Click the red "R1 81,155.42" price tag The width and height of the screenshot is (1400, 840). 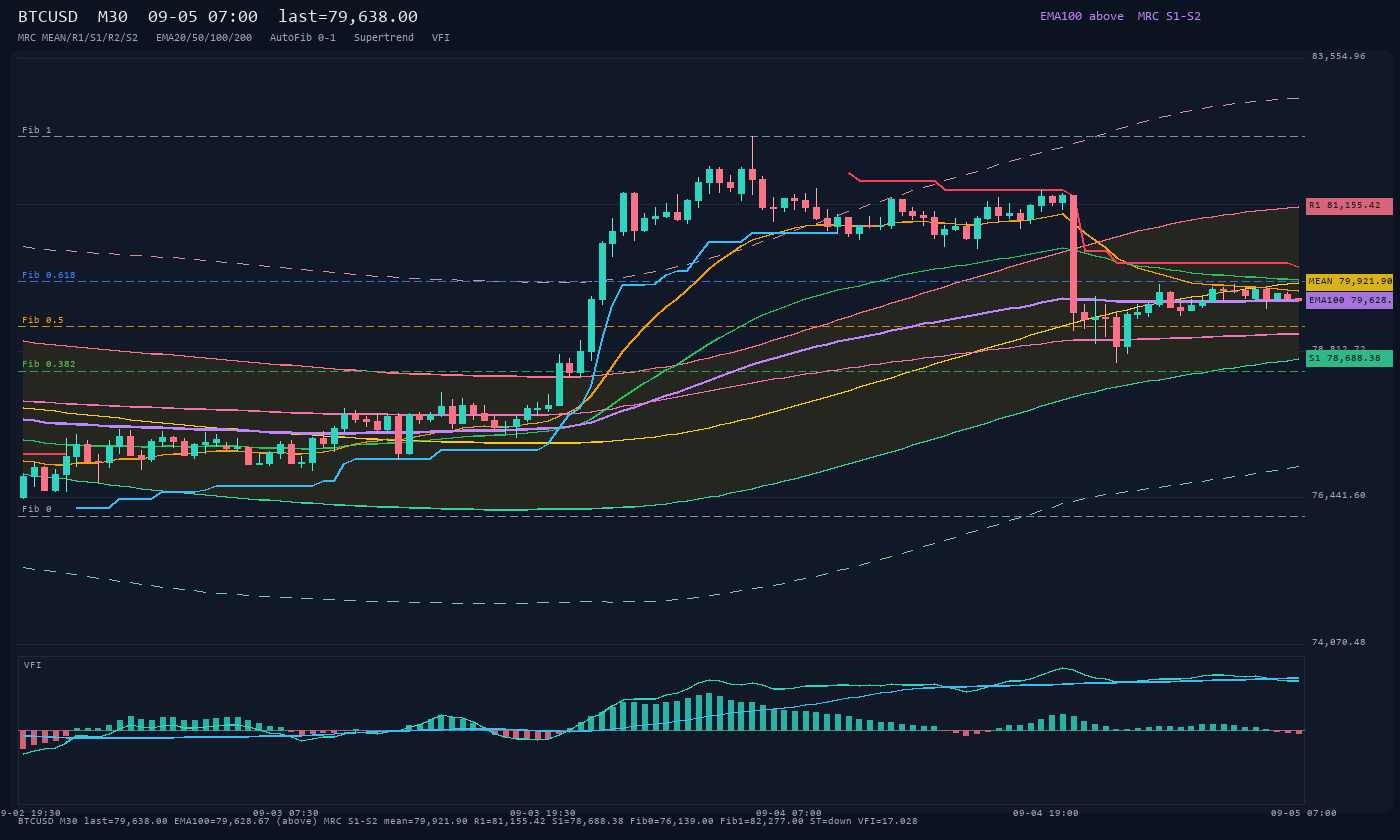point(1349,206)
